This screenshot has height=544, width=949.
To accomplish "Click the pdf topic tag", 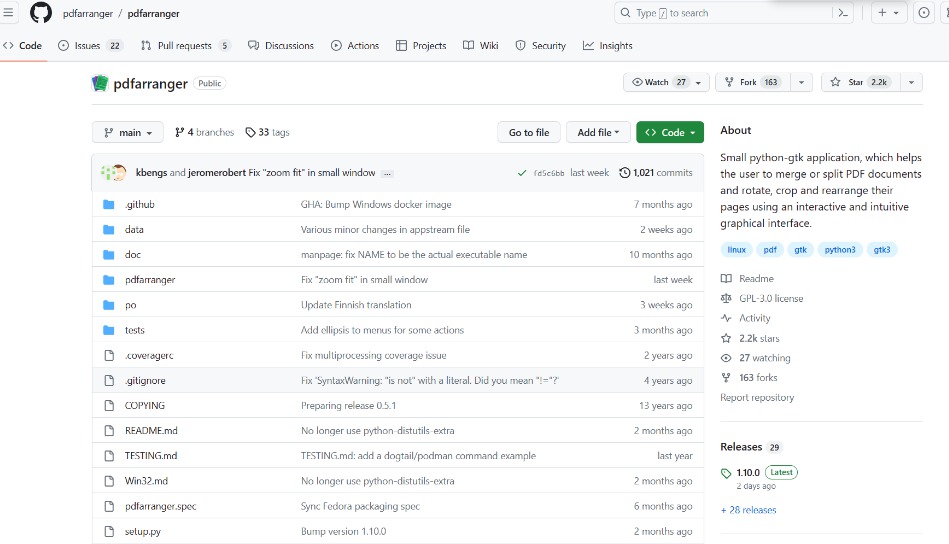I will click(x=770, y=250).
